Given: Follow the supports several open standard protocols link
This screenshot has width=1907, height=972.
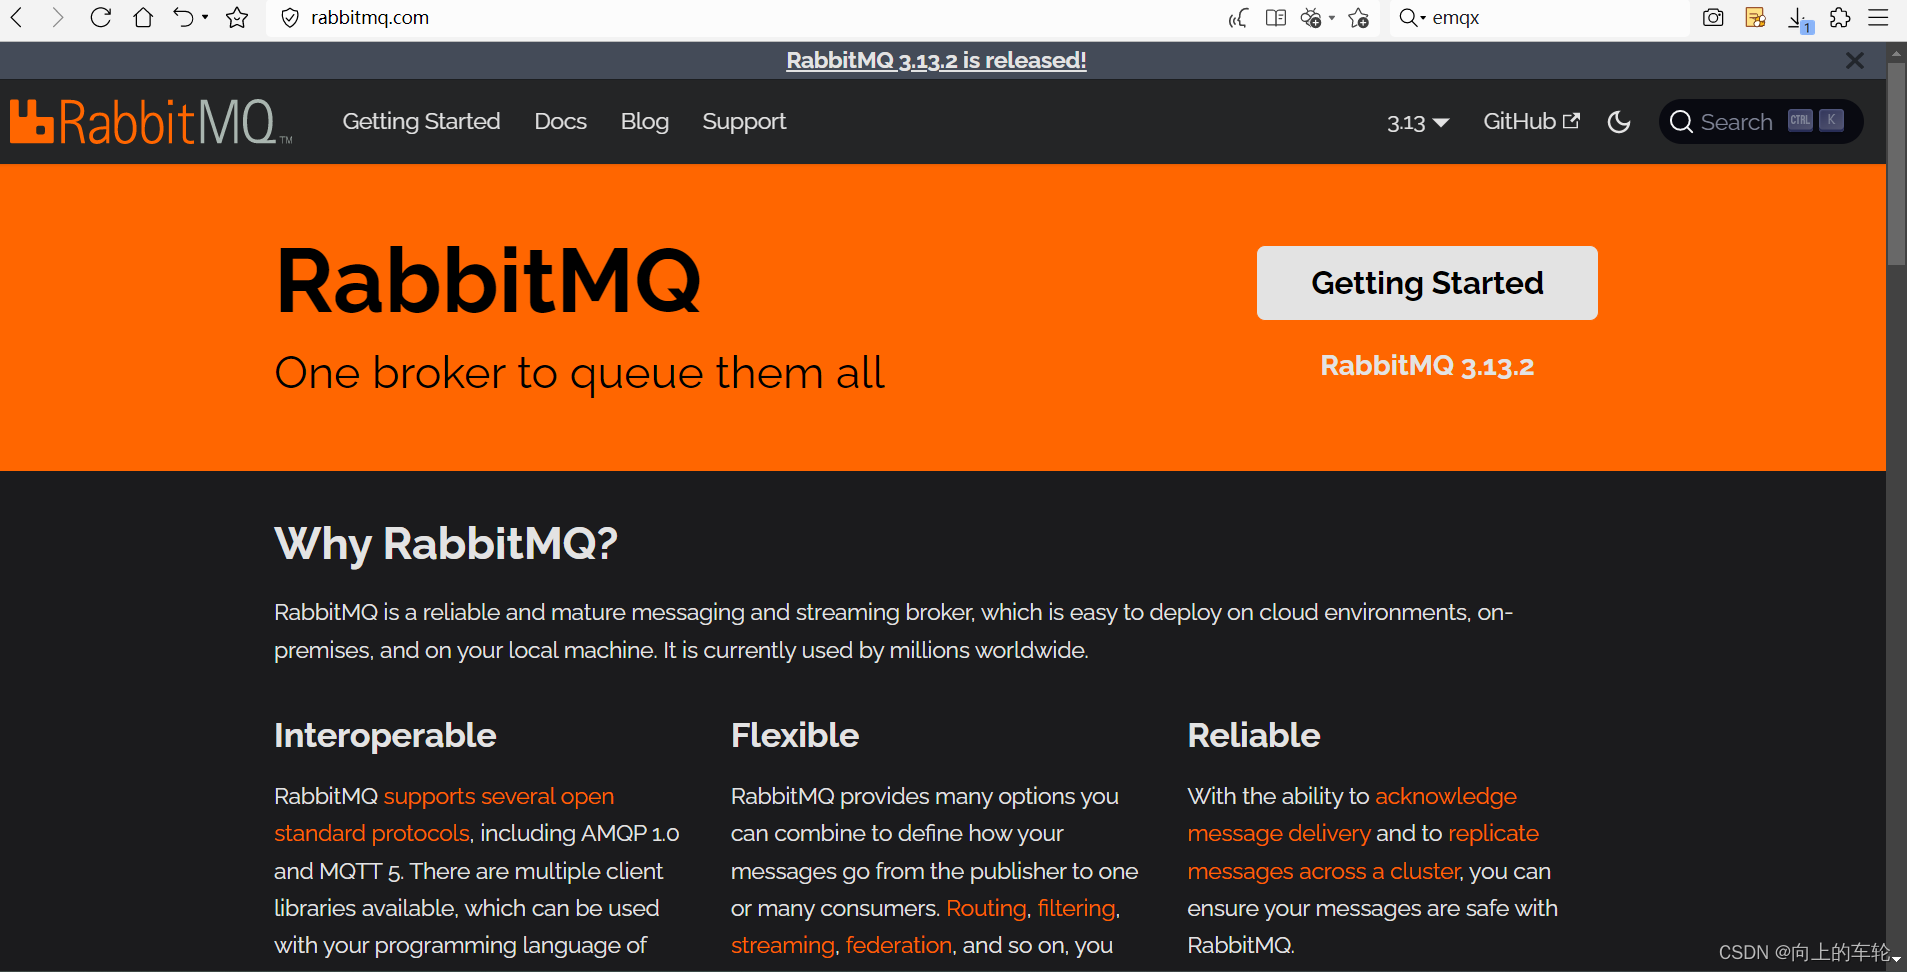Looking at the screenshot, I should point(444,815).
